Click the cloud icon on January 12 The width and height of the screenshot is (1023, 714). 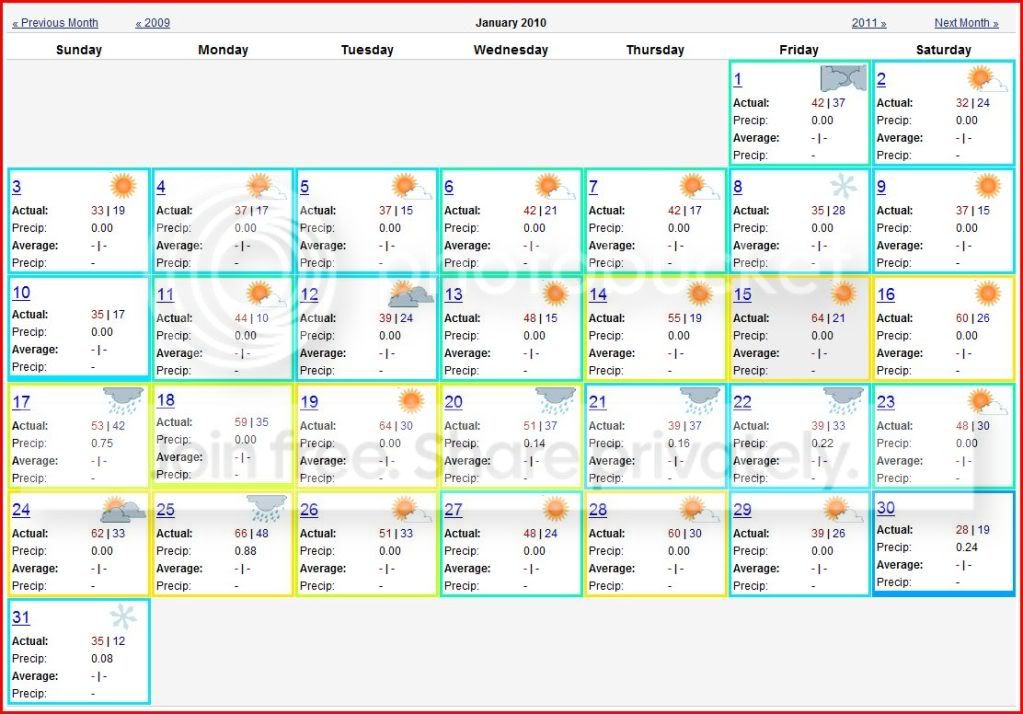point(411,294)
